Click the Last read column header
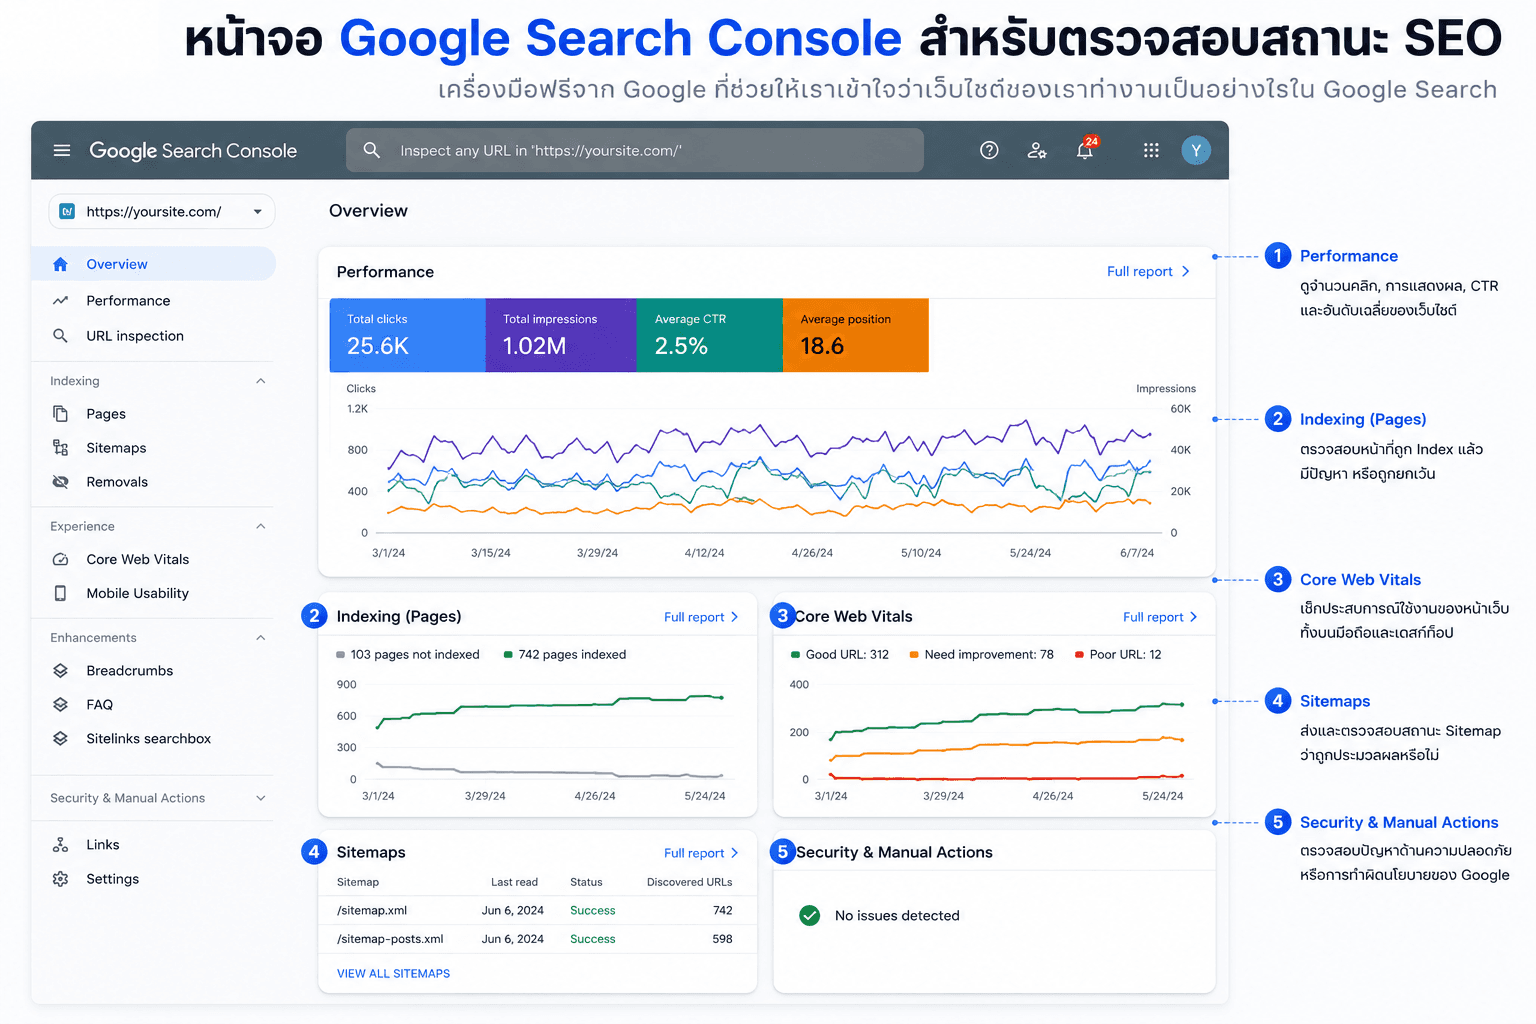Image resolution: width=1536 pixels, height=1024 pixels. tap(514, 882)
